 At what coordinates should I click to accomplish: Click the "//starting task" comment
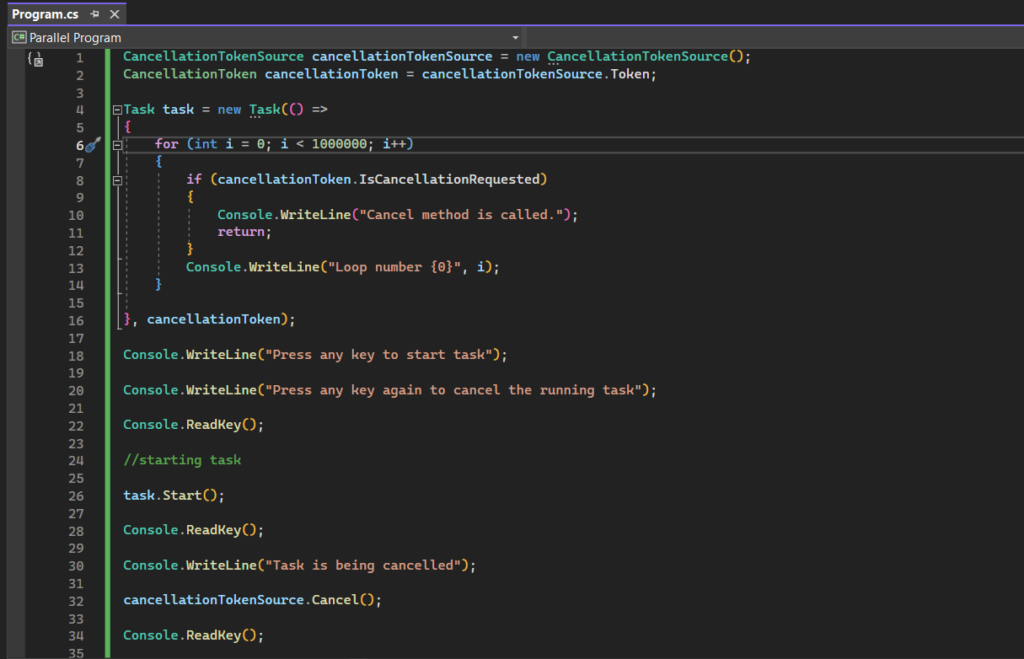click(182, 460)
